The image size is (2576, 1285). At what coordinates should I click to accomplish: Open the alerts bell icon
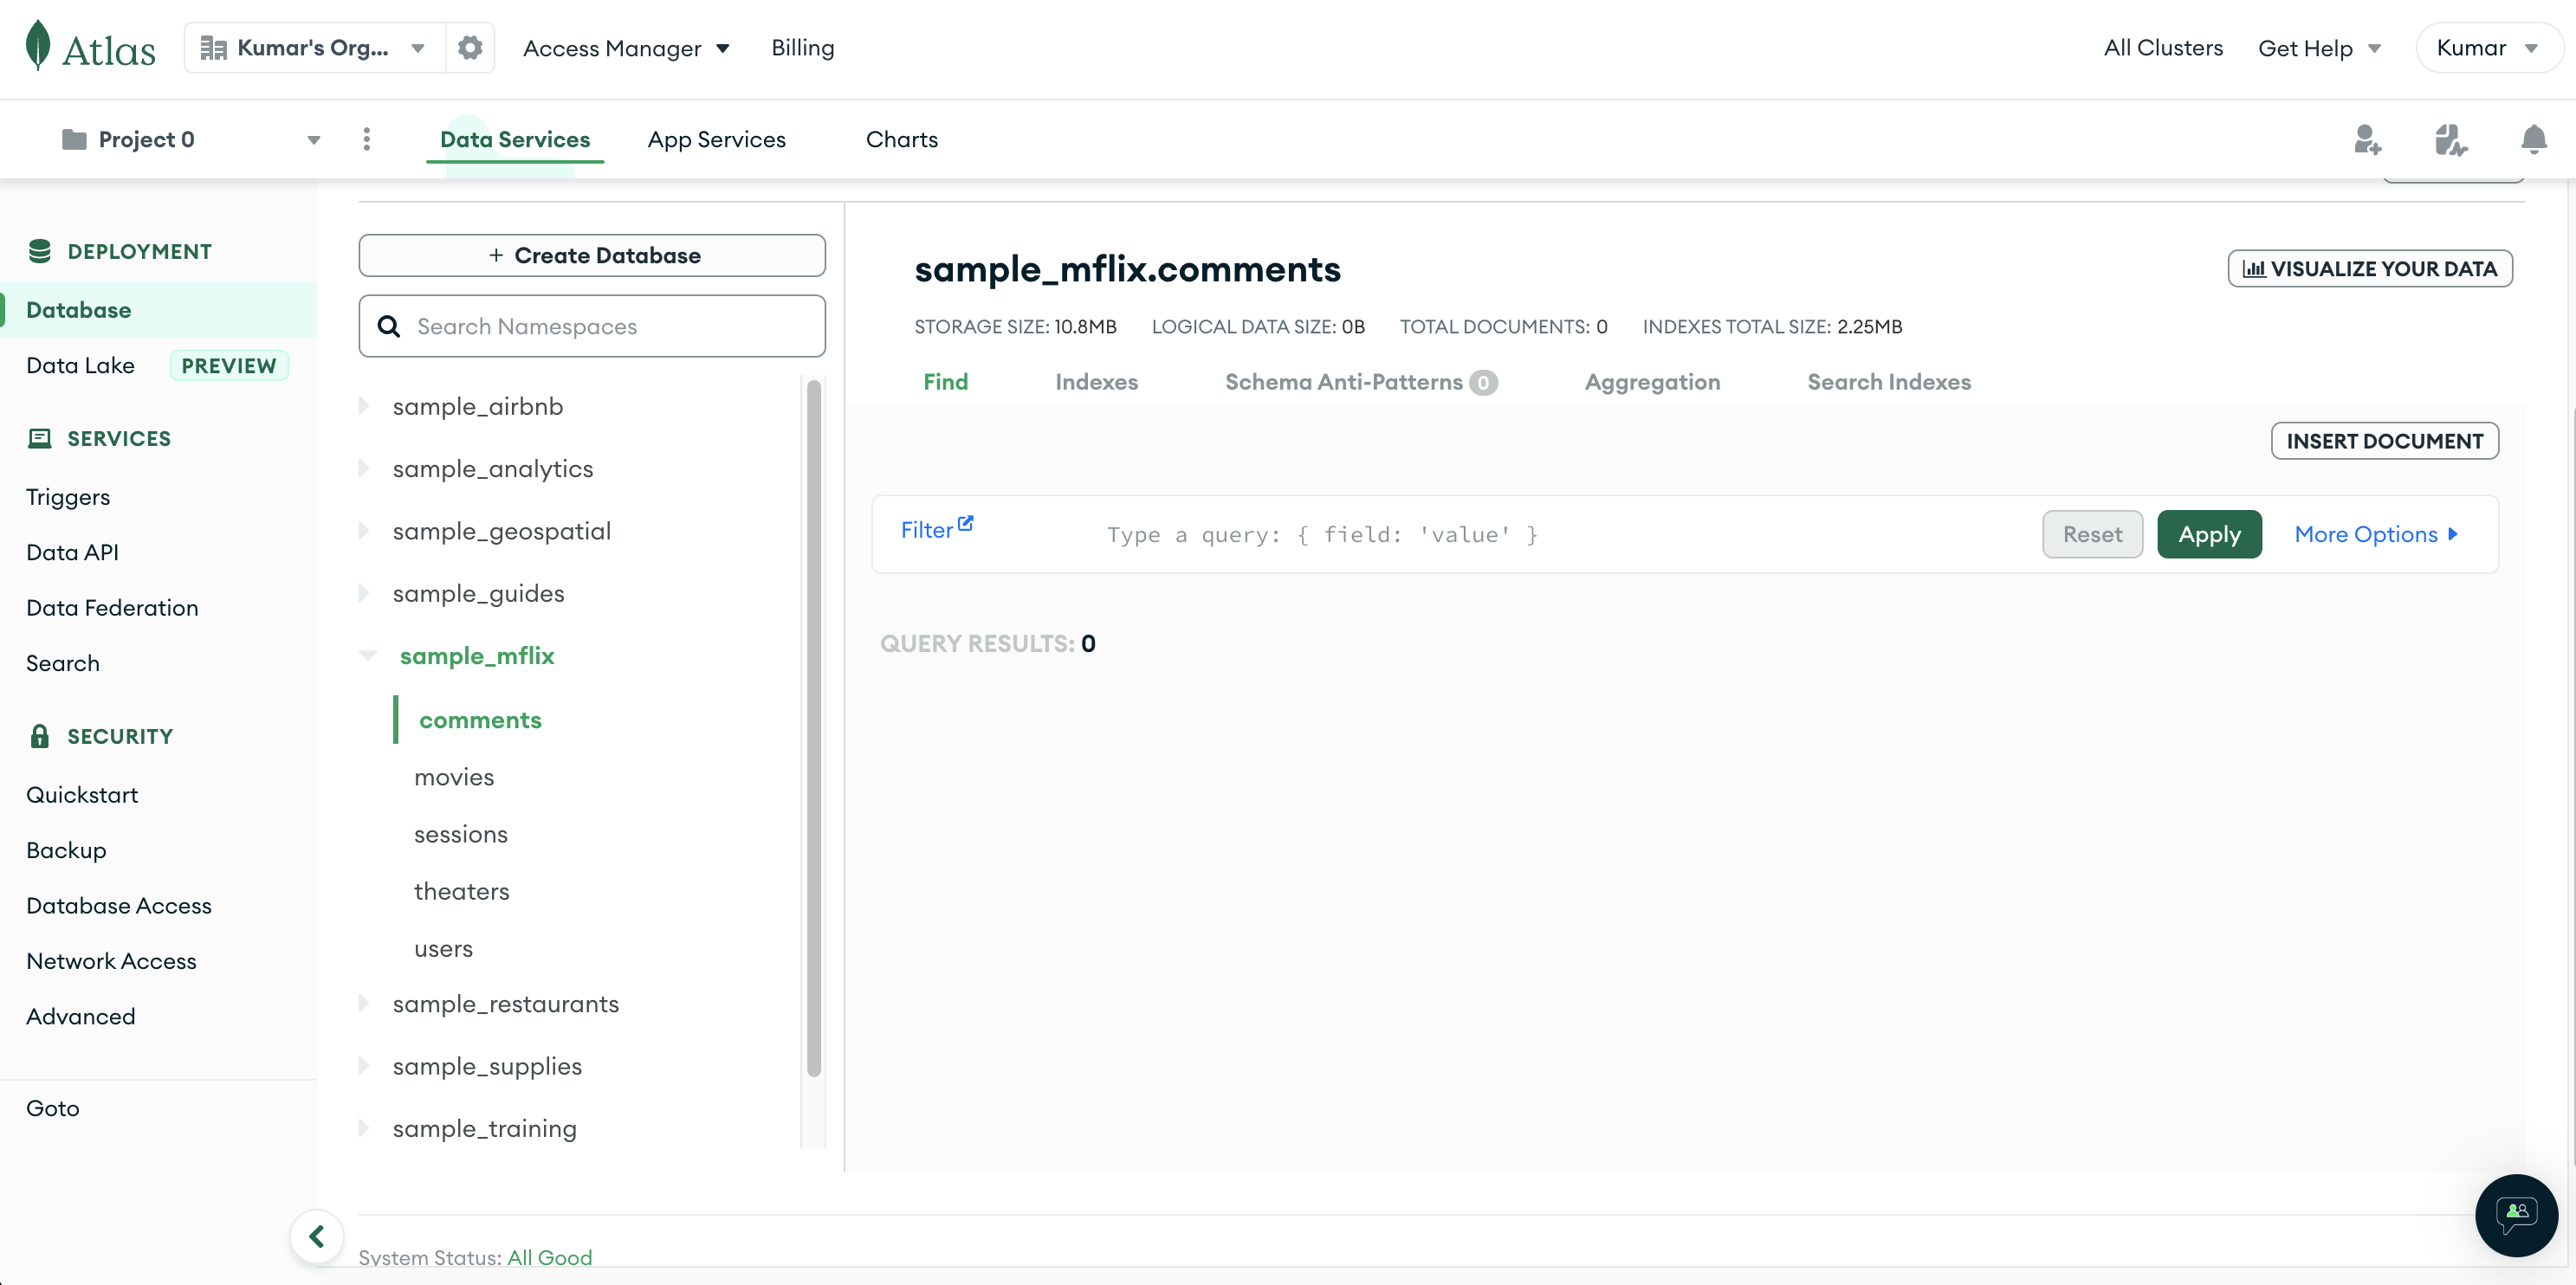(x=2534, y=139)
